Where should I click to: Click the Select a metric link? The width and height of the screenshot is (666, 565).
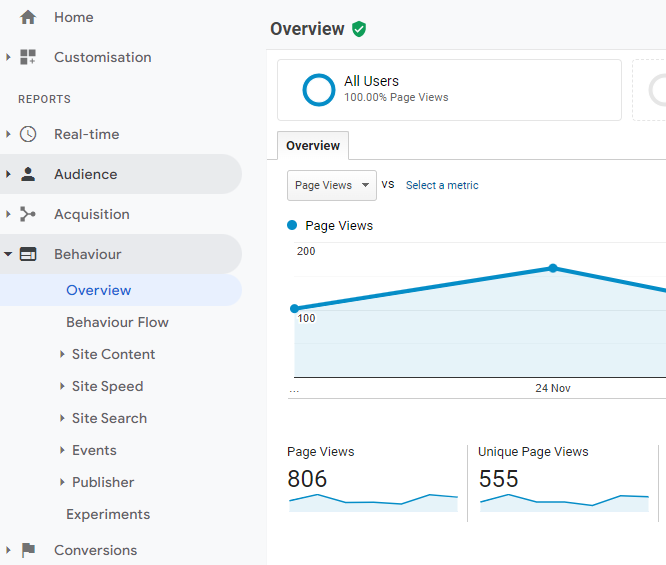click(442, 185)
